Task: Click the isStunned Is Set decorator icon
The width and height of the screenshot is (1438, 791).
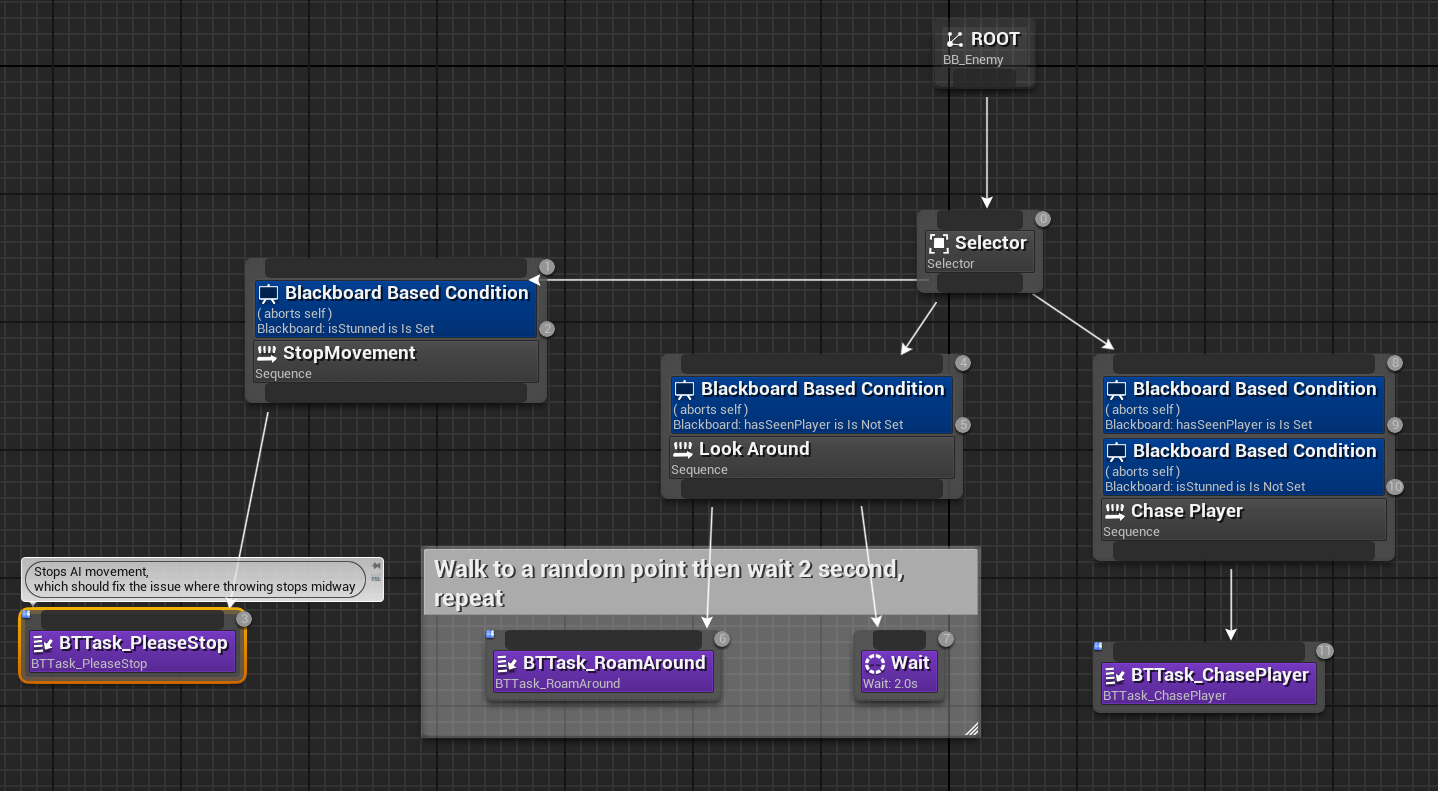Action: (x=268, y=294)
